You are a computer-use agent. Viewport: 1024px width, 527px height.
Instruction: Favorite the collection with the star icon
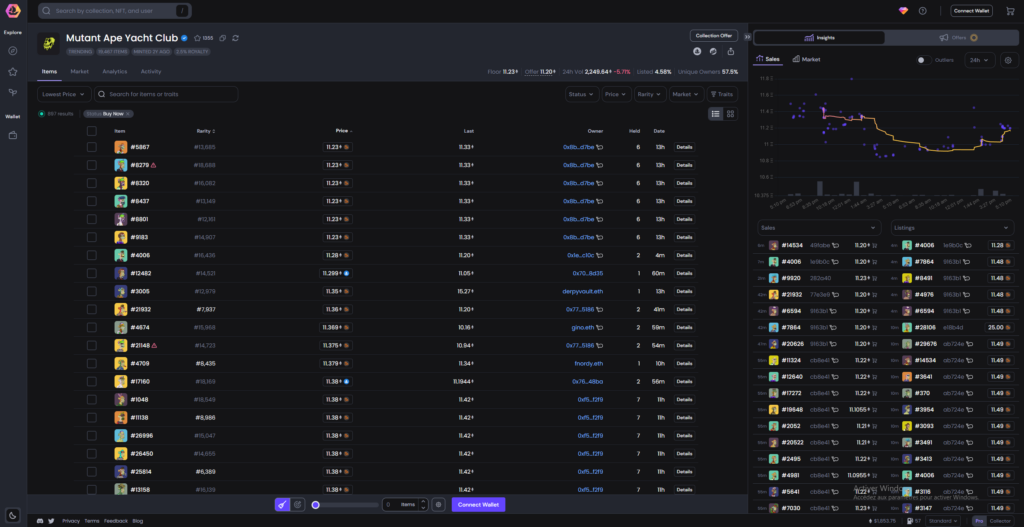[197, 38]
